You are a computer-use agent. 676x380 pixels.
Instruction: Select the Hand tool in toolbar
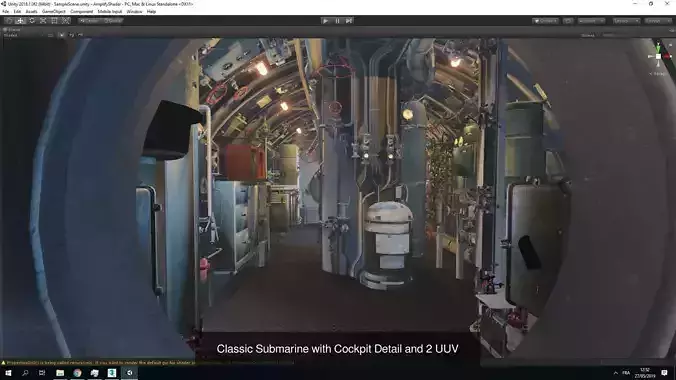[x=9, y=21]
